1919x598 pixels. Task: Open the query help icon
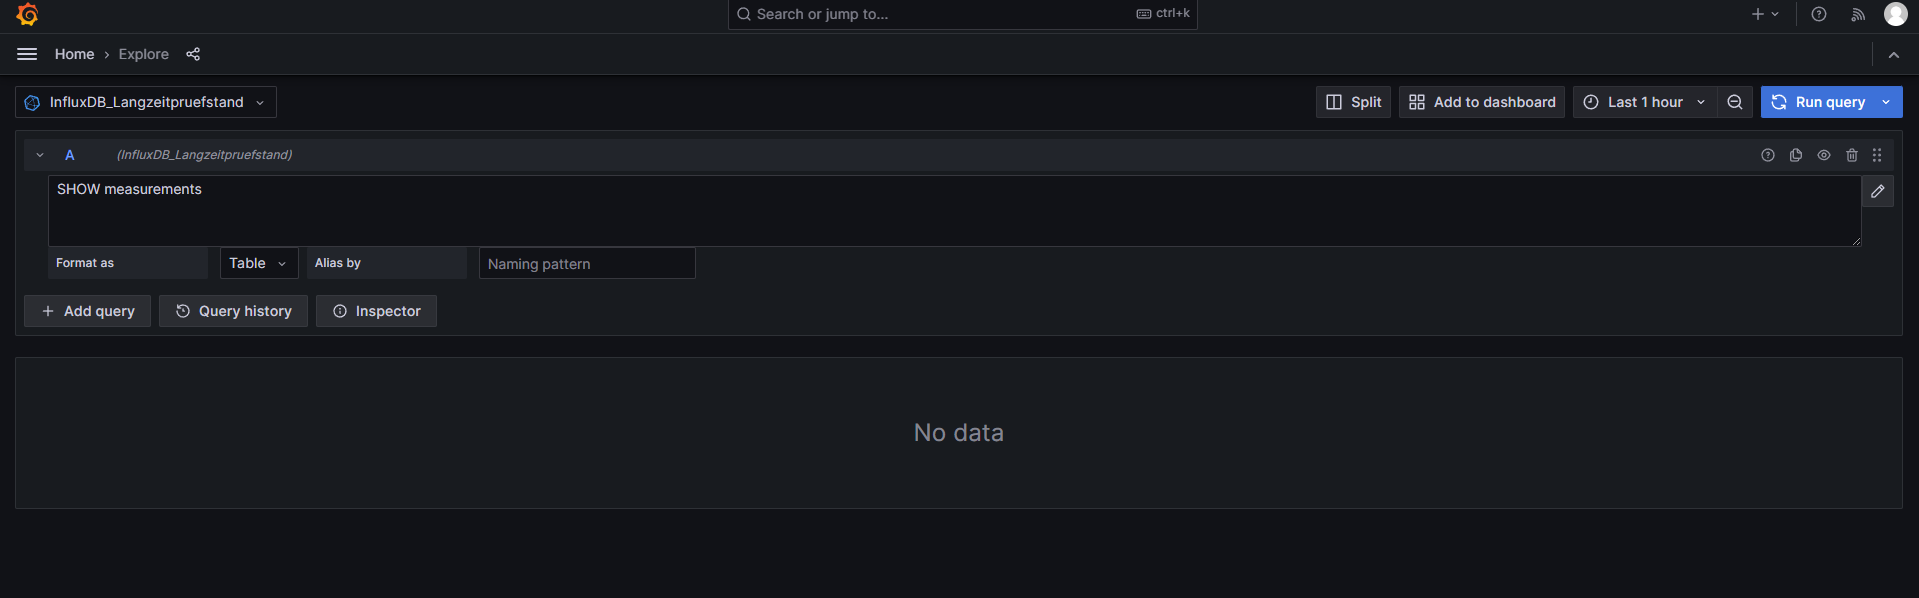tap(1768, 155)
